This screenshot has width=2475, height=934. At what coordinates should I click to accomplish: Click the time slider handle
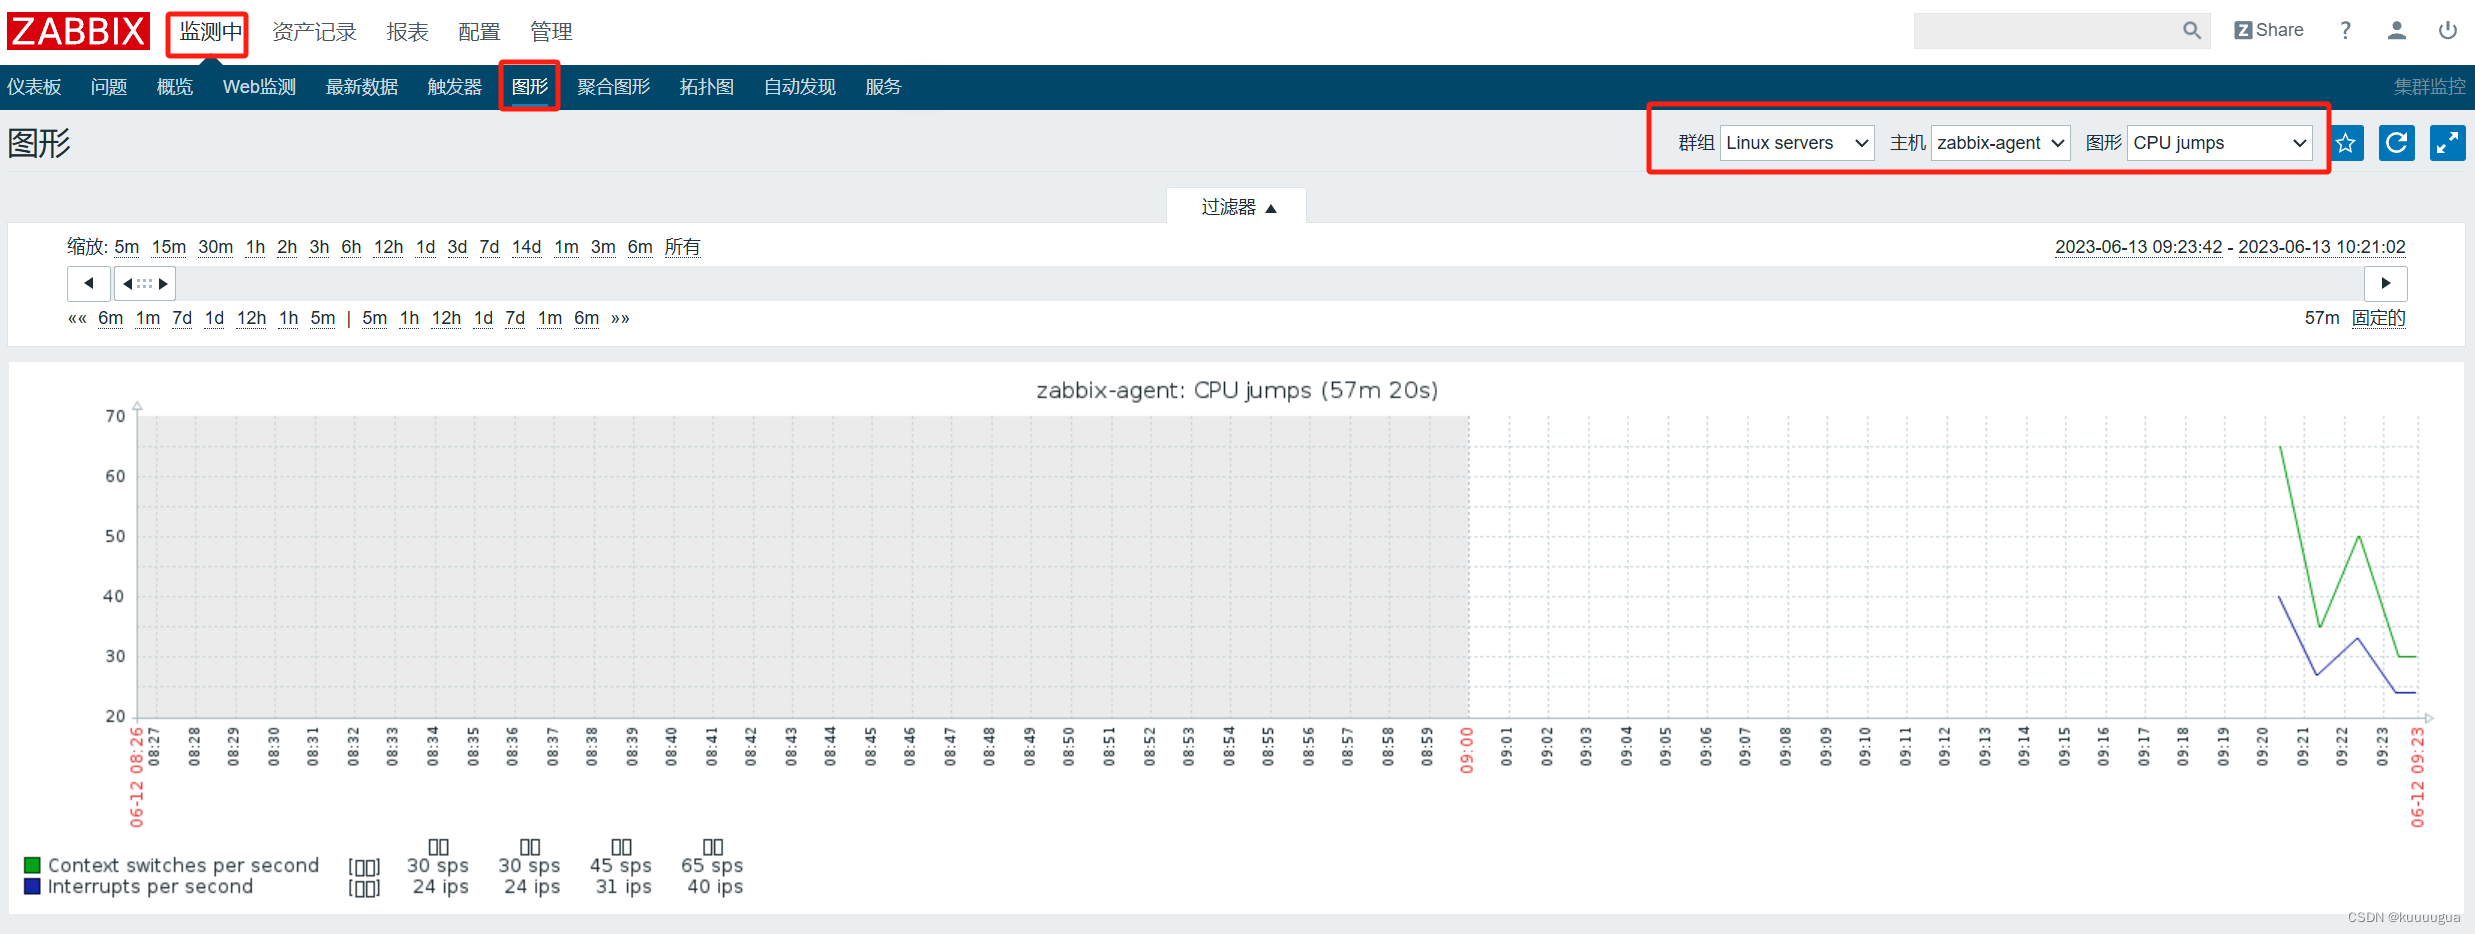coord(145,284)
